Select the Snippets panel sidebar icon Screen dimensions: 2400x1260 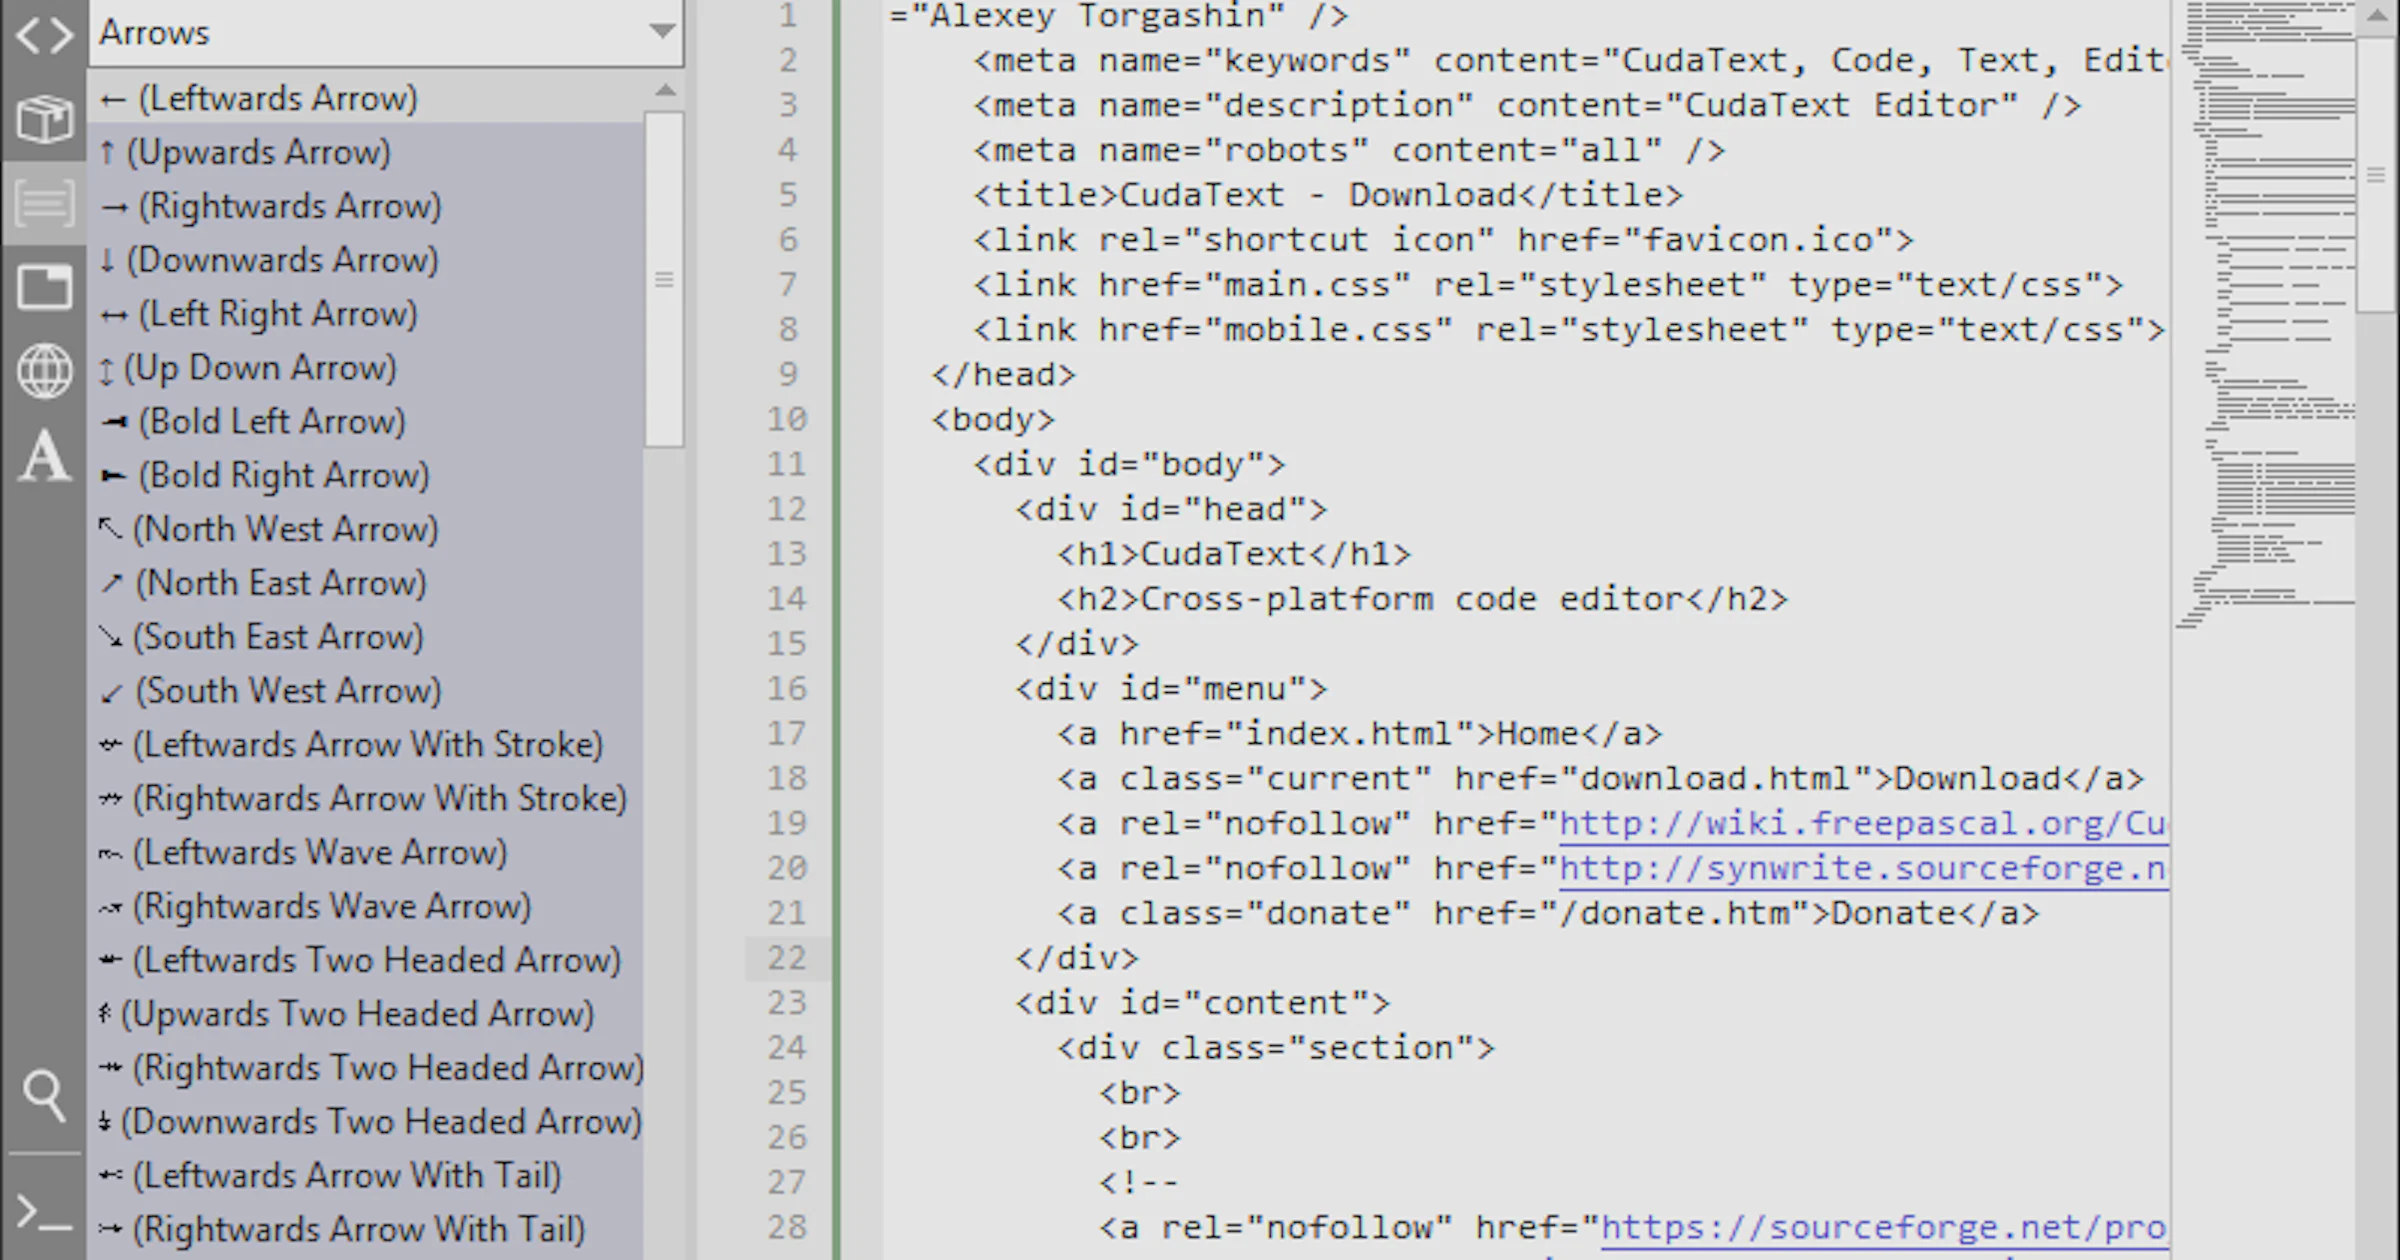[x=44, y=203]
